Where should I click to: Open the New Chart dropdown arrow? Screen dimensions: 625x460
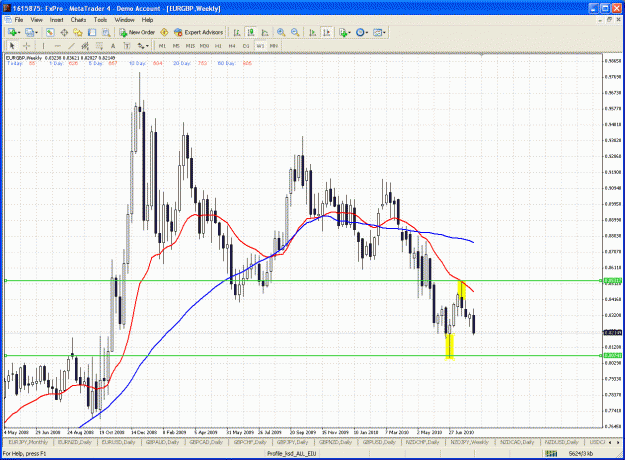19,33
